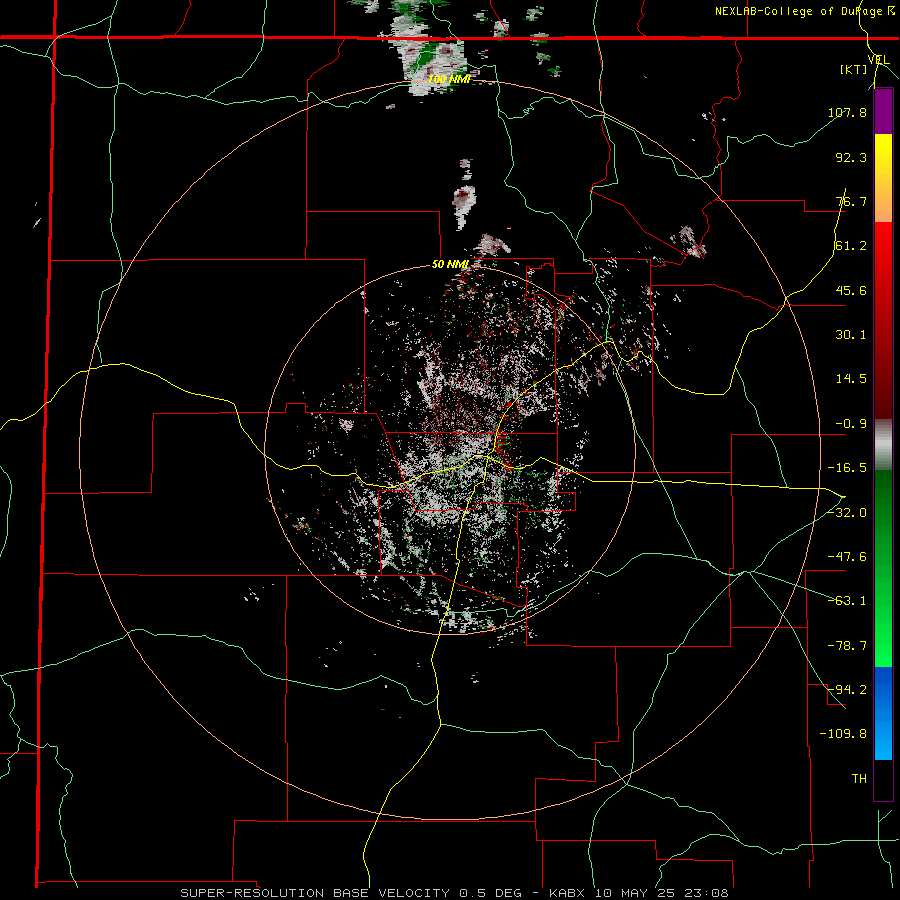The height and width of the screenshot is (900, 900).
Task: Click the purple segment of the color bar
Action: [x=883, y=112]
